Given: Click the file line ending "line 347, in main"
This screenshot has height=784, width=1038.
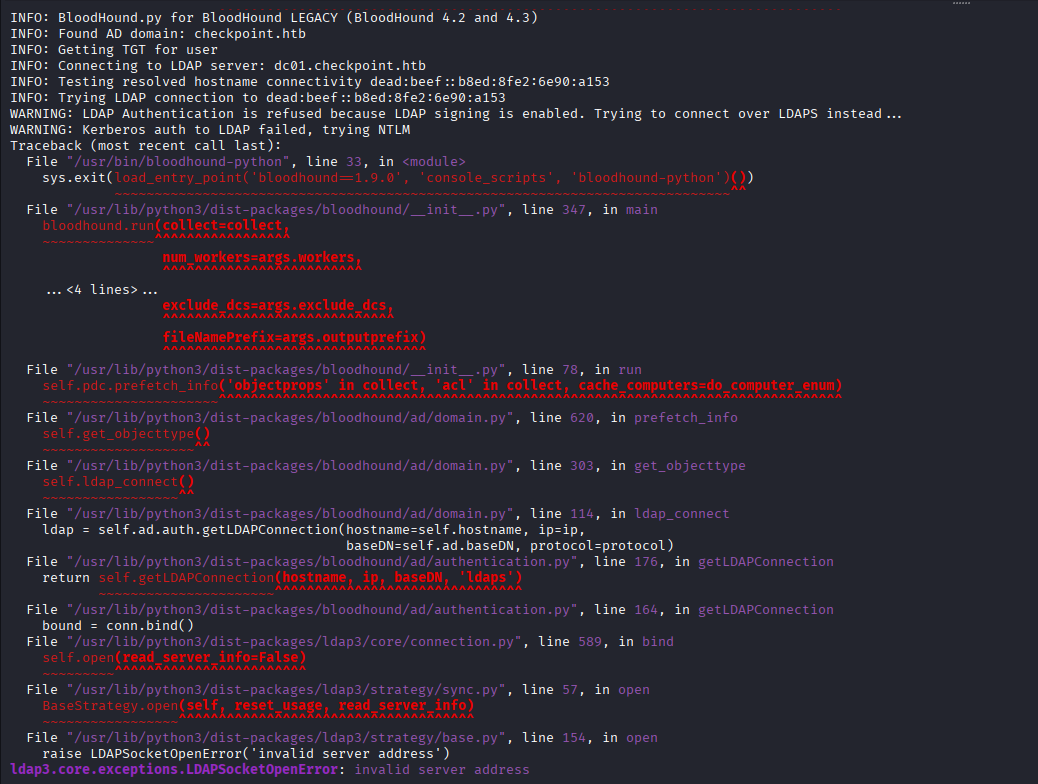Looking at the screenshot, I should tap(342, 209).
